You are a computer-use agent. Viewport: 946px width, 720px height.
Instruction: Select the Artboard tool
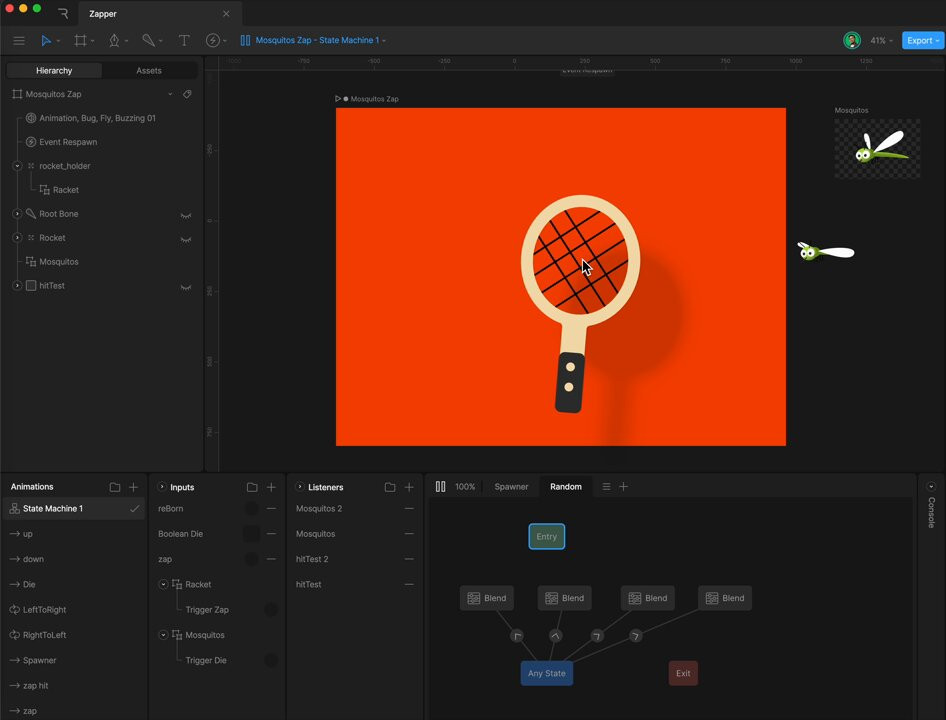coord(80,40)
